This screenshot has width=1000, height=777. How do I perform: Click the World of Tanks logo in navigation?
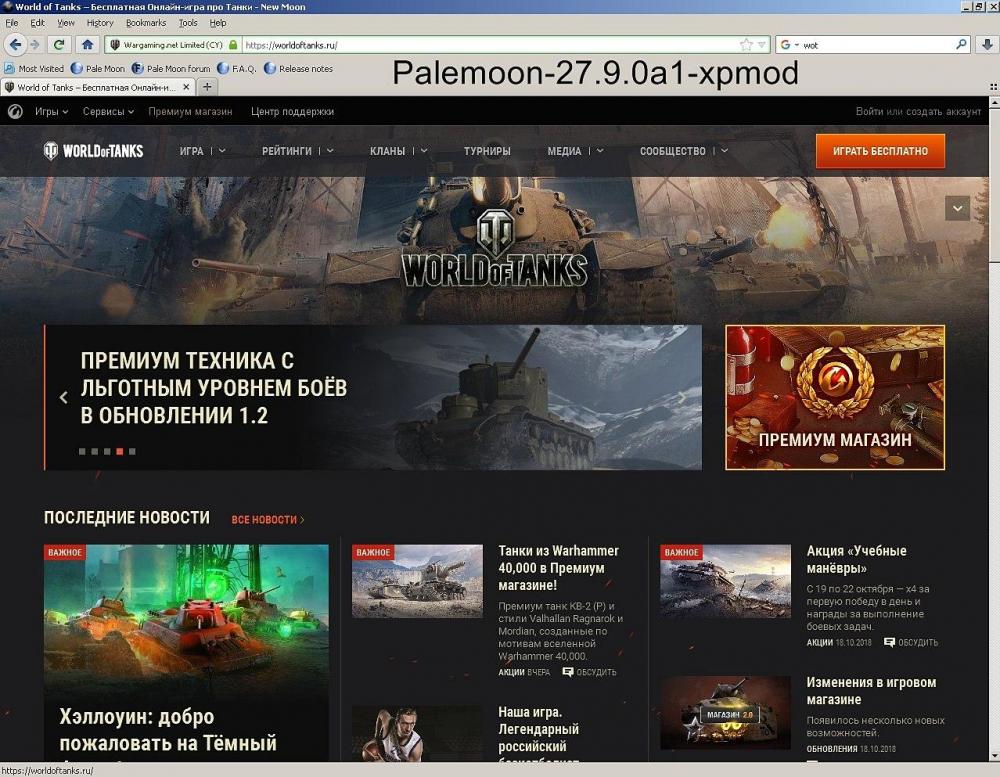click(93, 151)
